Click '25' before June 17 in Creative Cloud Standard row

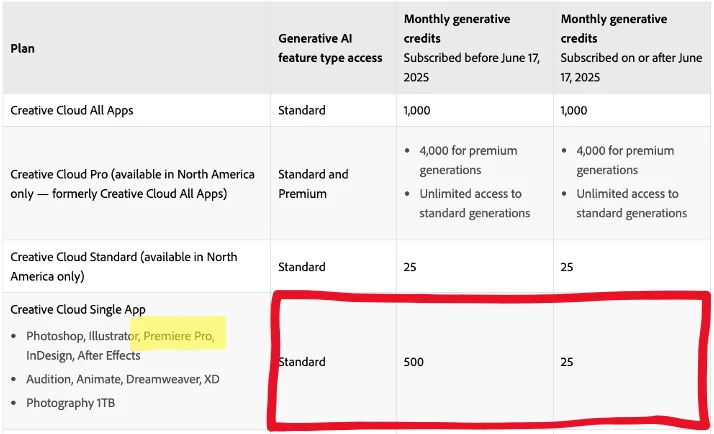point(410,267)
